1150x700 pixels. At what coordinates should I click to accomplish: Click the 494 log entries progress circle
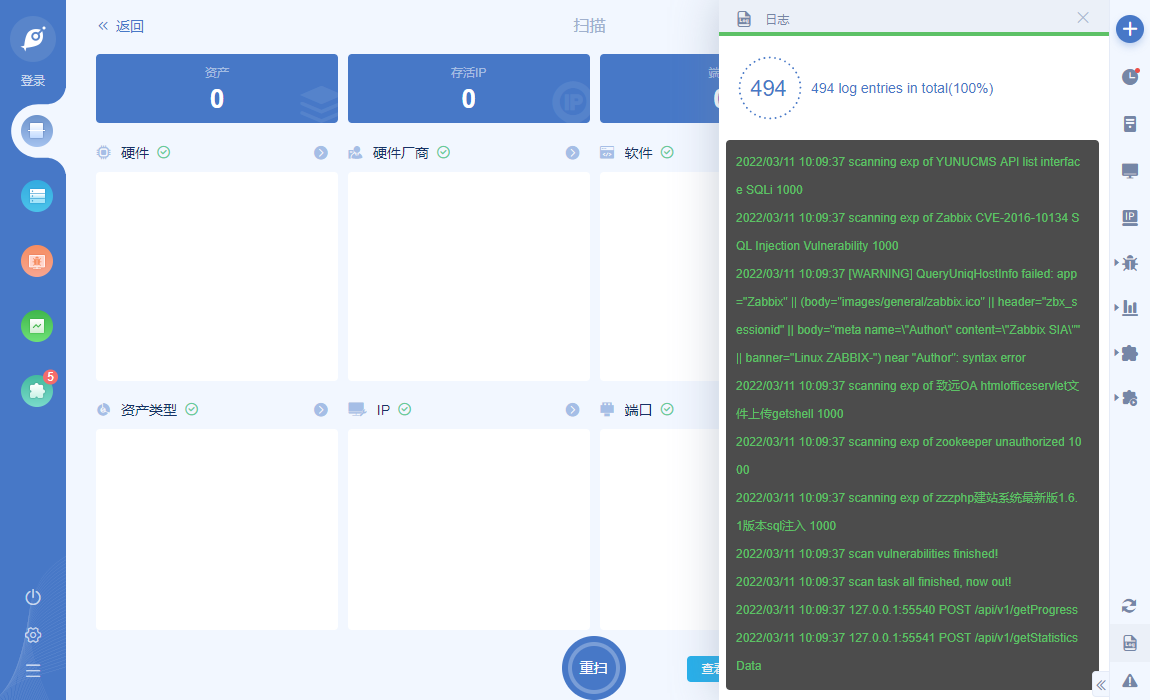tap(769, 88)
